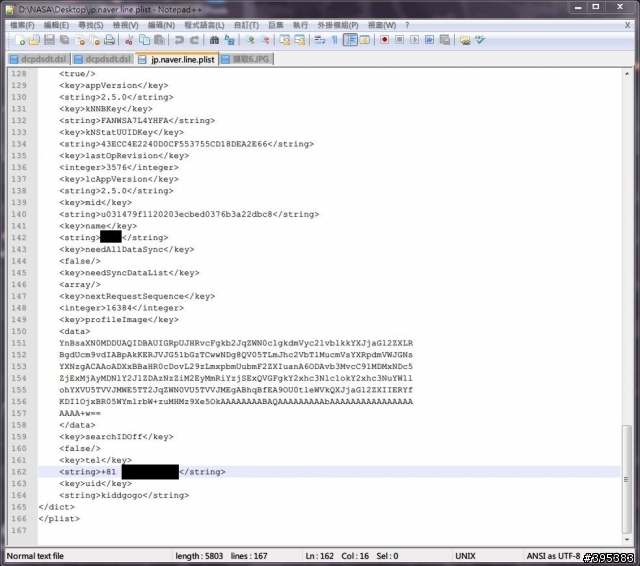Click the Print toolbar icon

click(x=109, y=40)
